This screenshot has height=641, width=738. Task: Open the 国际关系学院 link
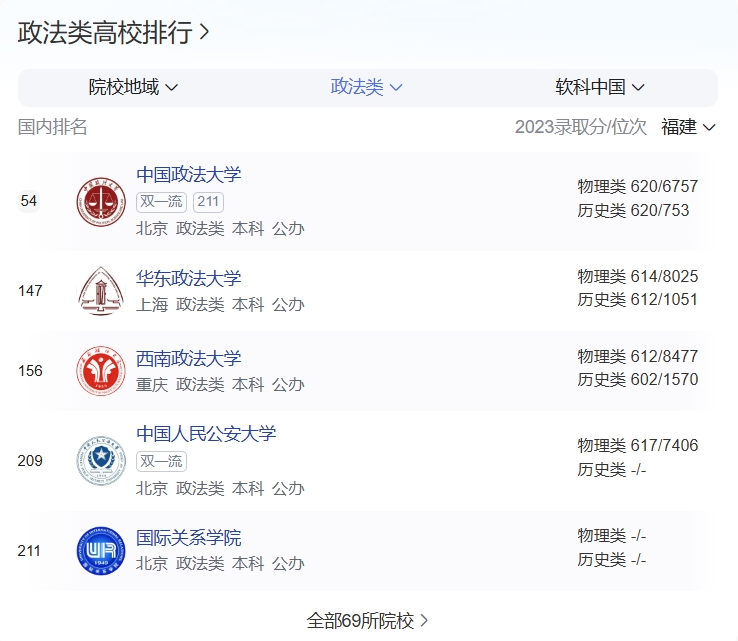(189, 538)
